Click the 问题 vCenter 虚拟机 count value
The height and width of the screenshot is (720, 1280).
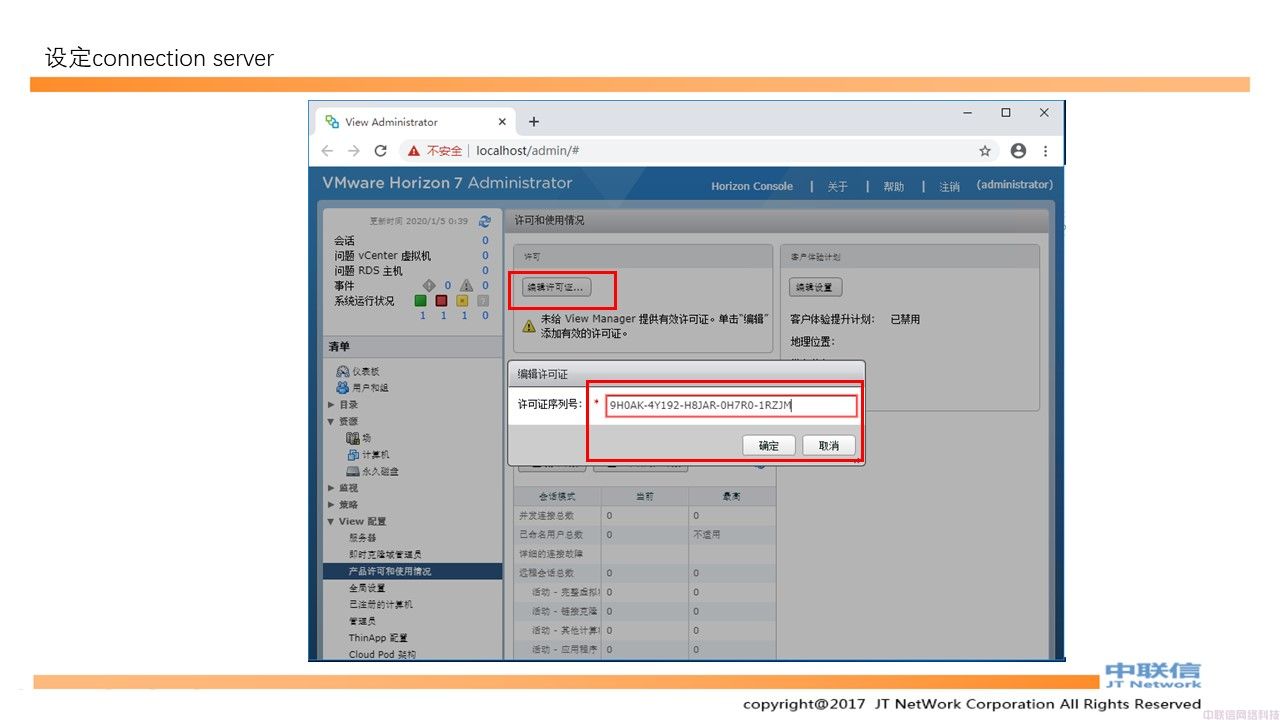click(x=486, y=255)
